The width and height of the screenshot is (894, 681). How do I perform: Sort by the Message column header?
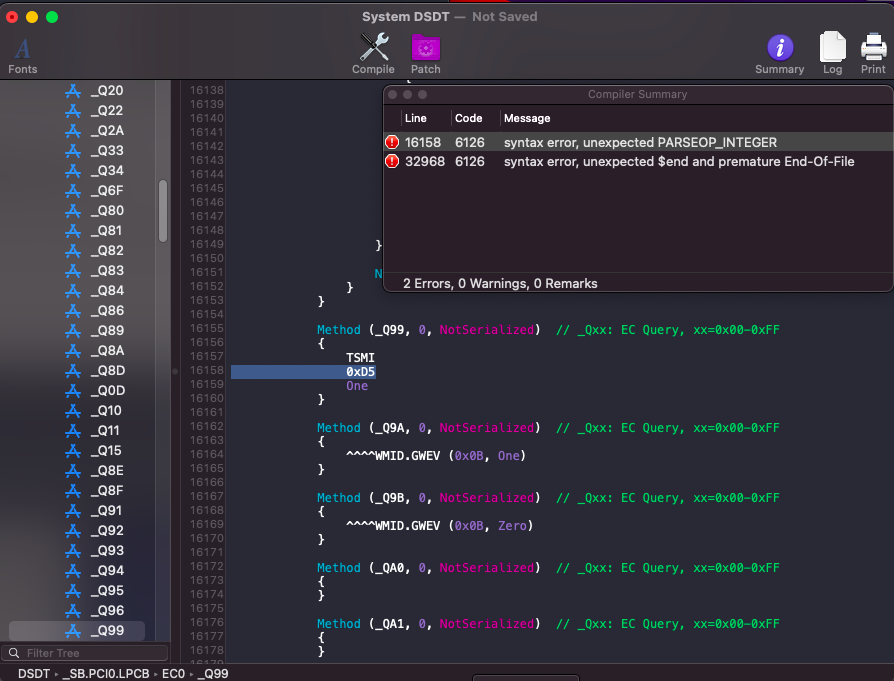[x=527, y=118]
